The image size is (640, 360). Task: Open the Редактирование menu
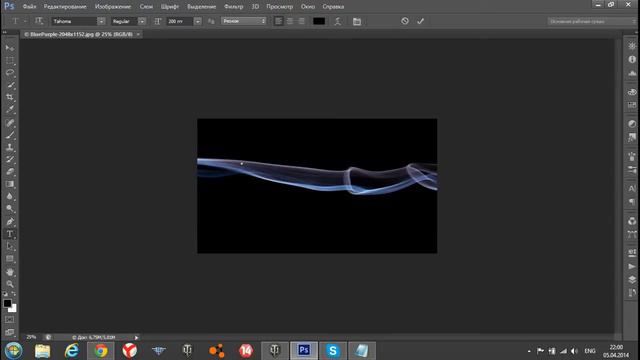click(x=65, y=7)
